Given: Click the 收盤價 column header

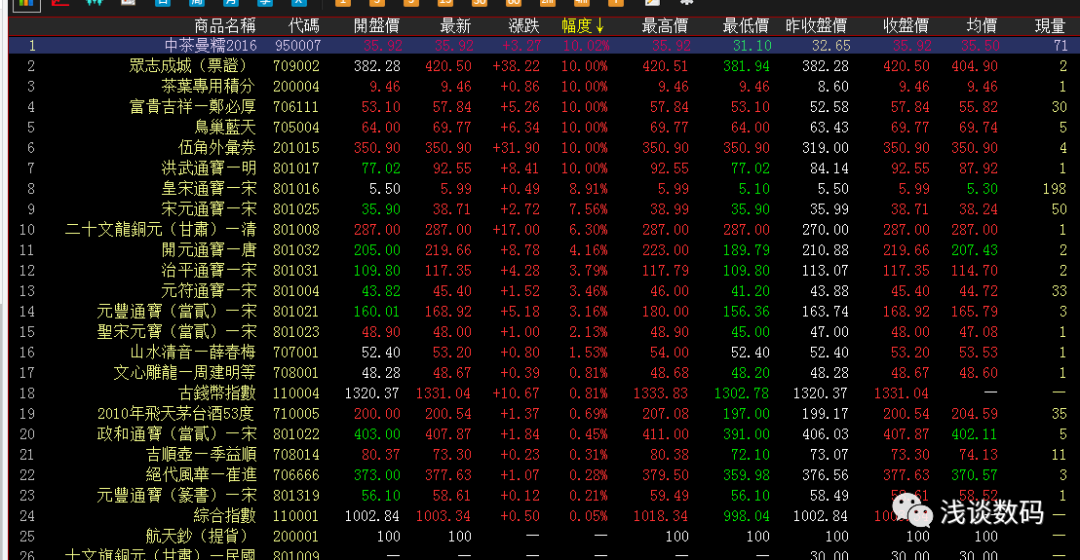Looking at the screenshot, I should tap(906, 26).
